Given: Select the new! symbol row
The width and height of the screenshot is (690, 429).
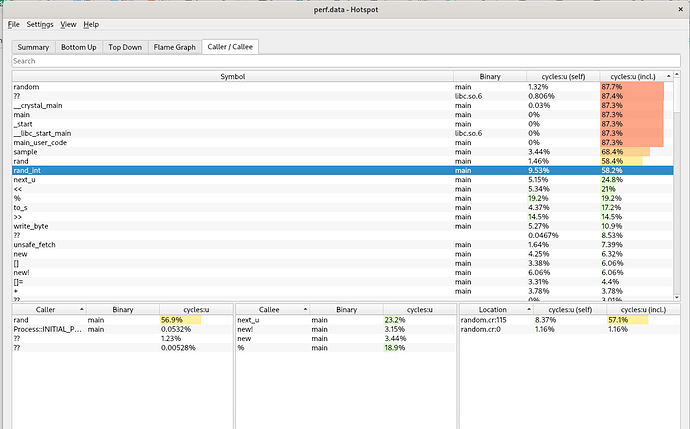Looking at the screenshot, I should [343, 272].
